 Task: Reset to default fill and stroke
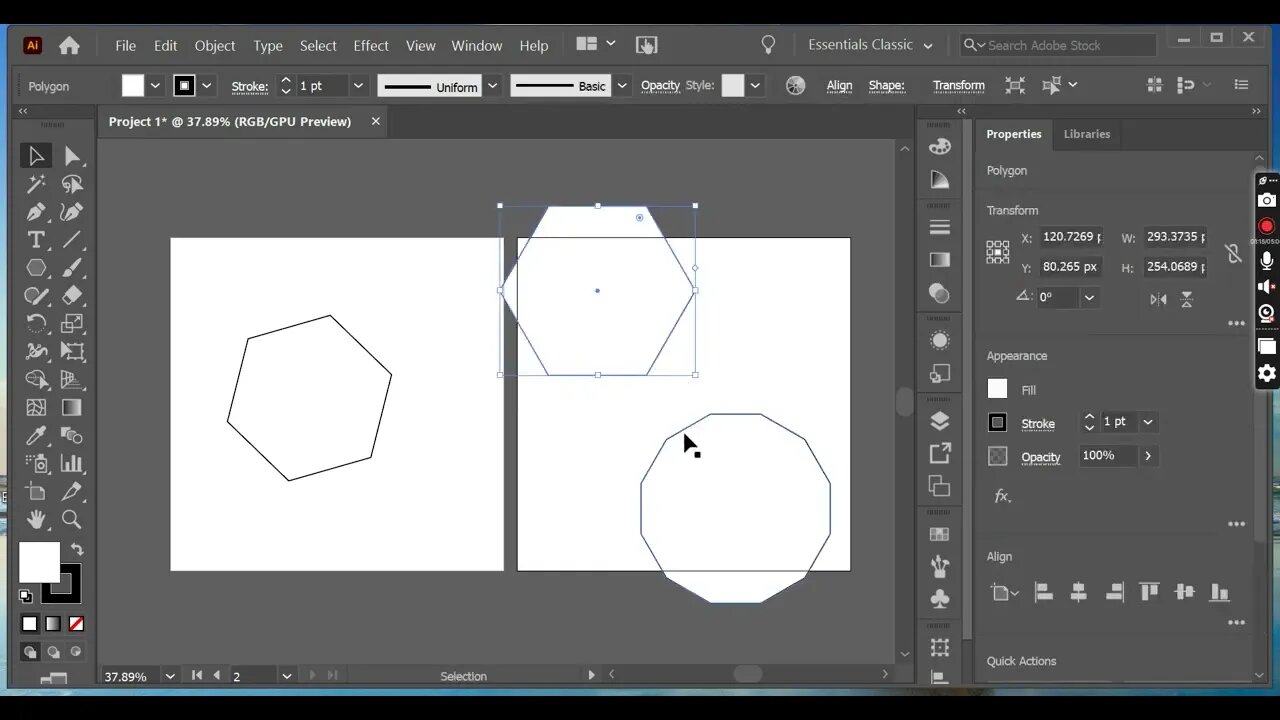tap(26, 596)
